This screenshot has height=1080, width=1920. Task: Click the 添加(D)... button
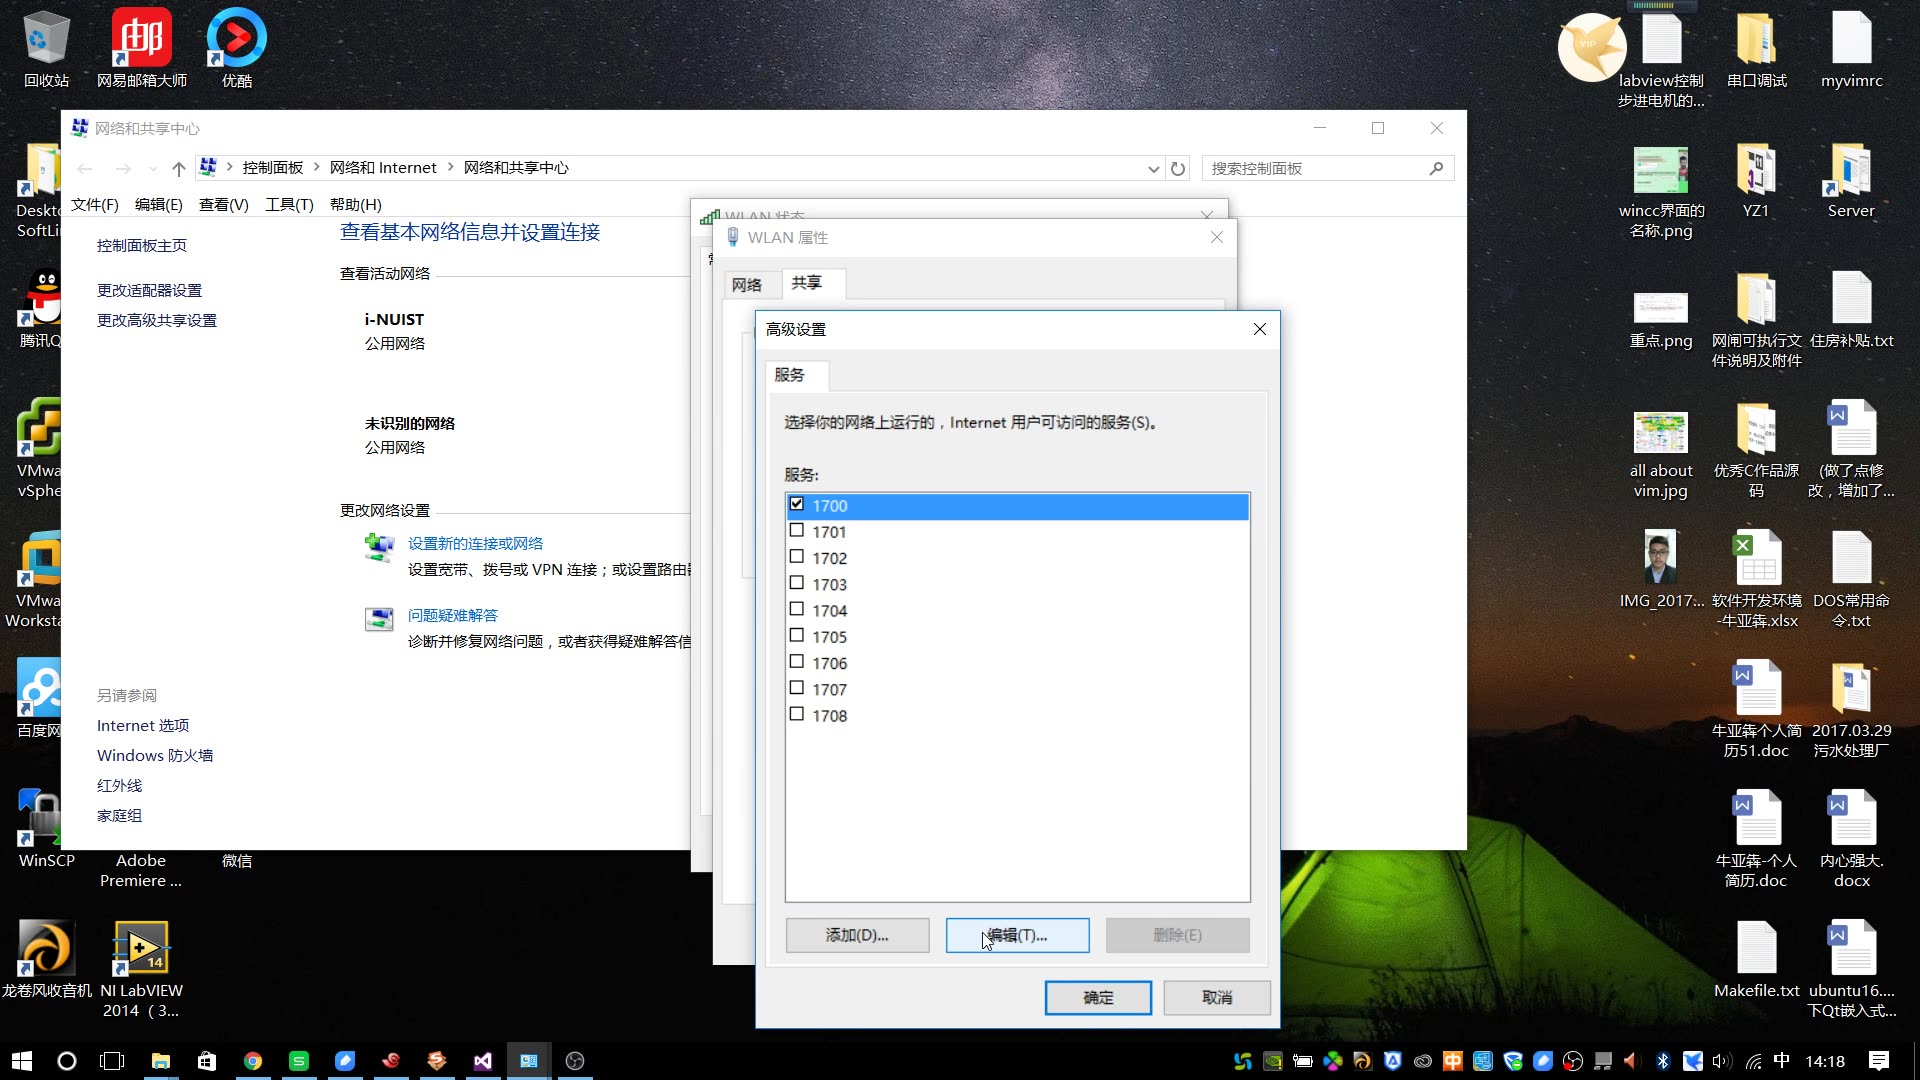click(x=857, y=935)
